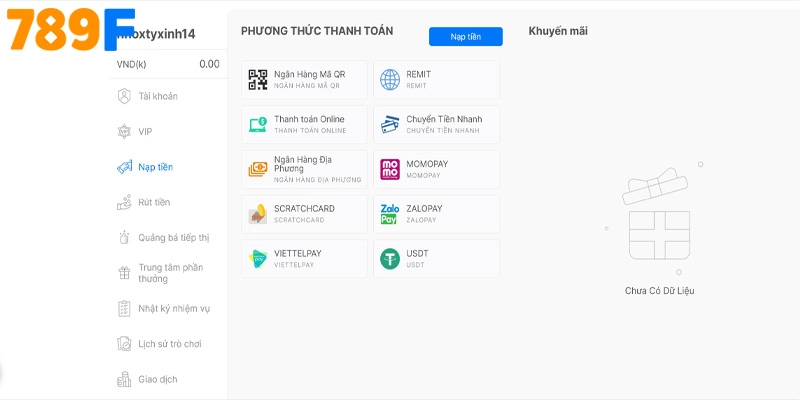Click the blue Nạp tiền button

click(465, 37)
